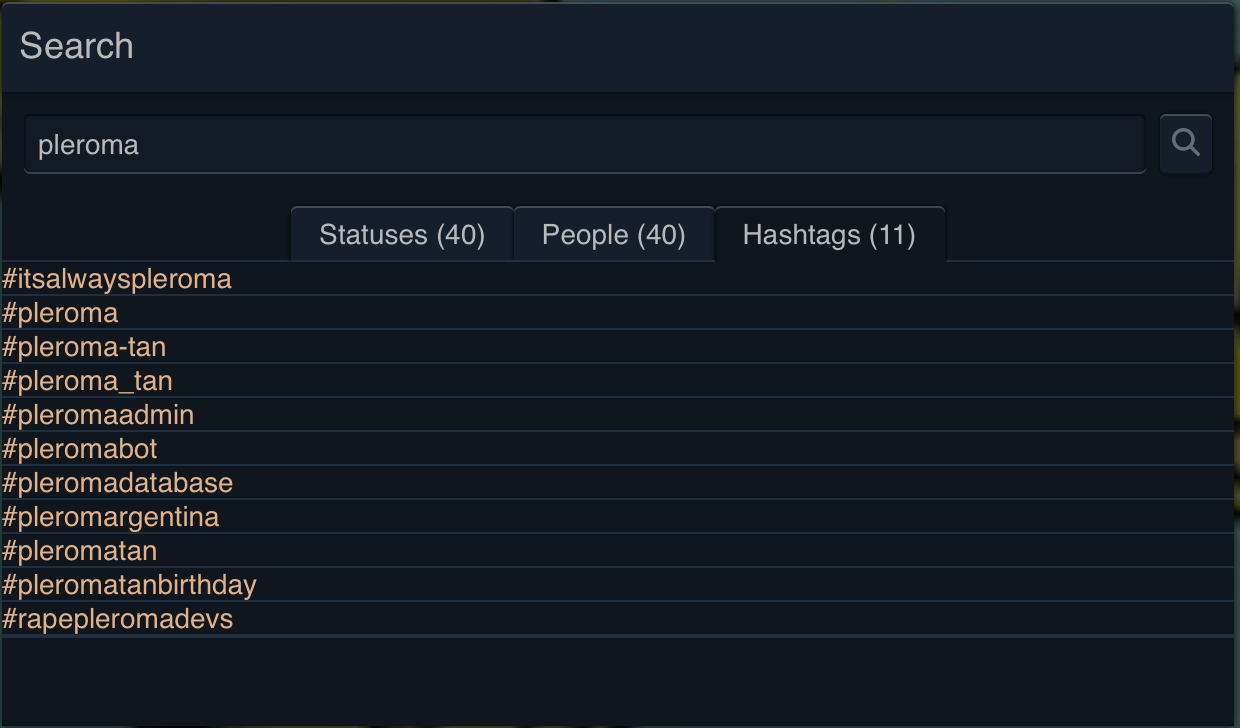Select the #pleromatan hashtag result
Image resolution: width=1240 pixels, height=728 pixels.
coord(80,551)
